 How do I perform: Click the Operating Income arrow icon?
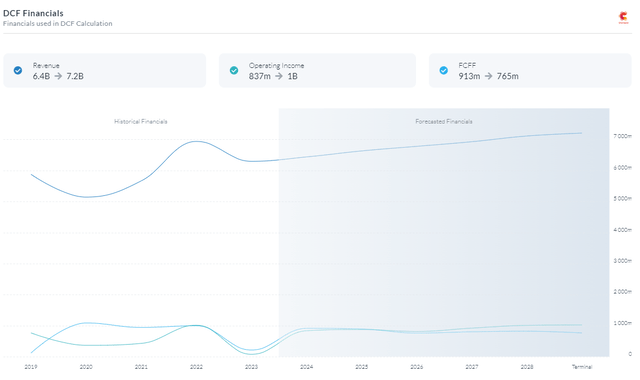(279, 76)
